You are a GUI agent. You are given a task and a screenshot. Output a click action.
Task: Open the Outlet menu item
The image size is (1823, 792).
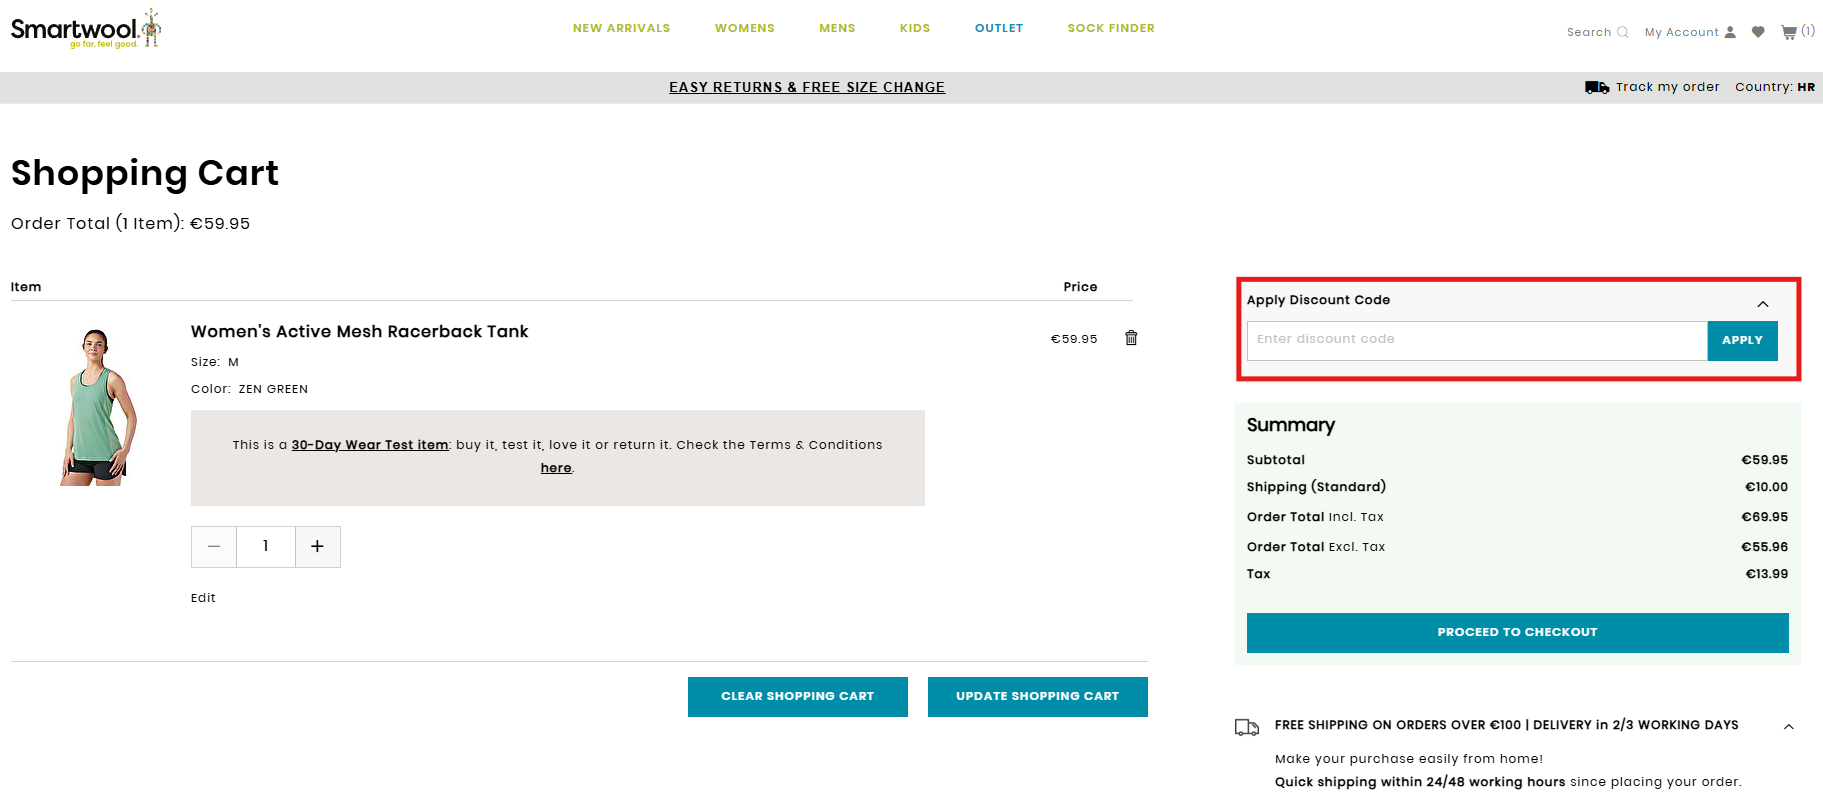998,28
